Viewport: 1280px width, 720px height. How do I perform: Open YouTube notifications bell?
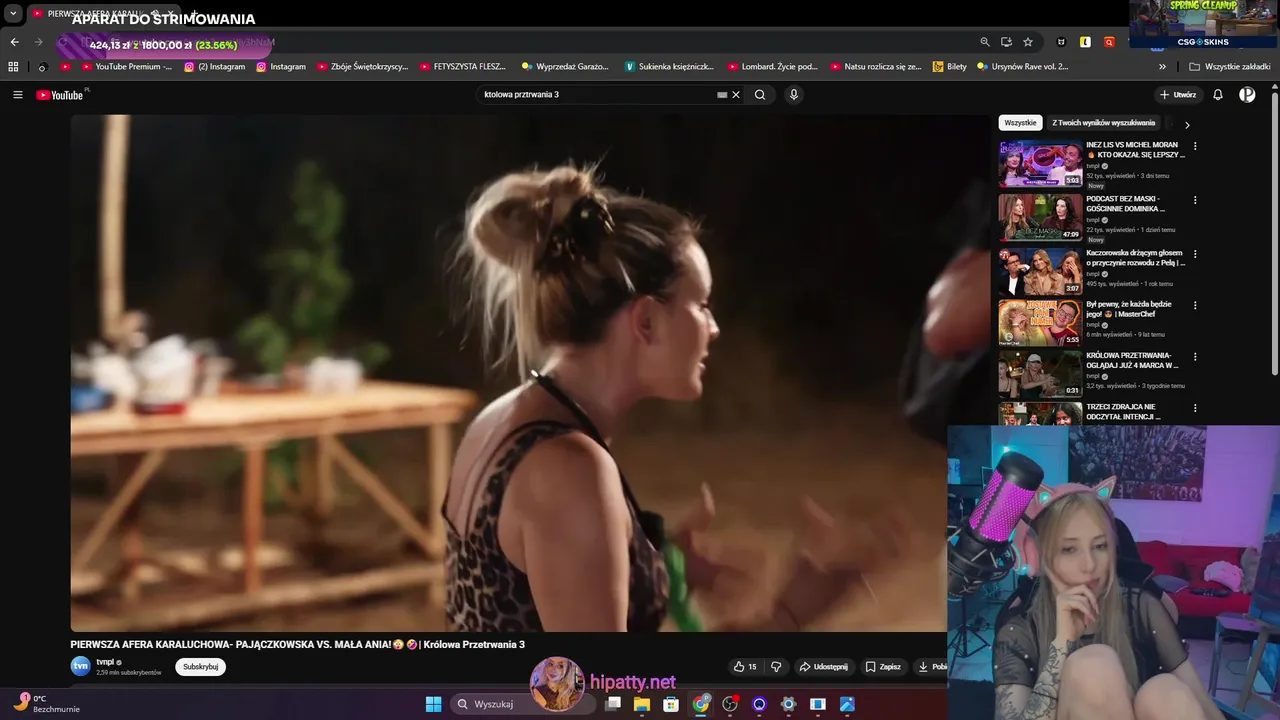point(1218,95)
